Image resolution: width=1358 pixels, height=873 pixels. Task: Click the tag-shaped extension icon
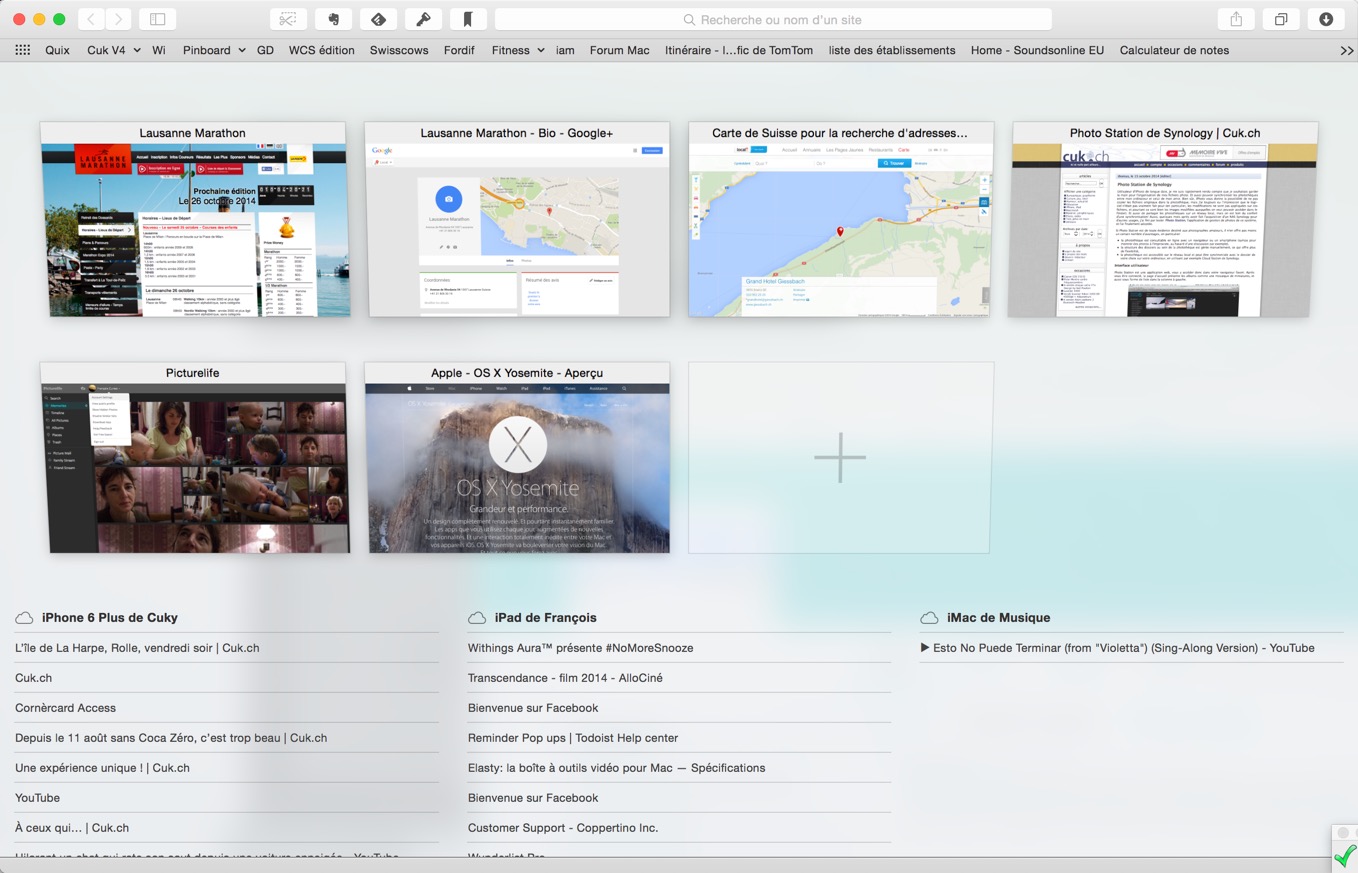(378, 19)
